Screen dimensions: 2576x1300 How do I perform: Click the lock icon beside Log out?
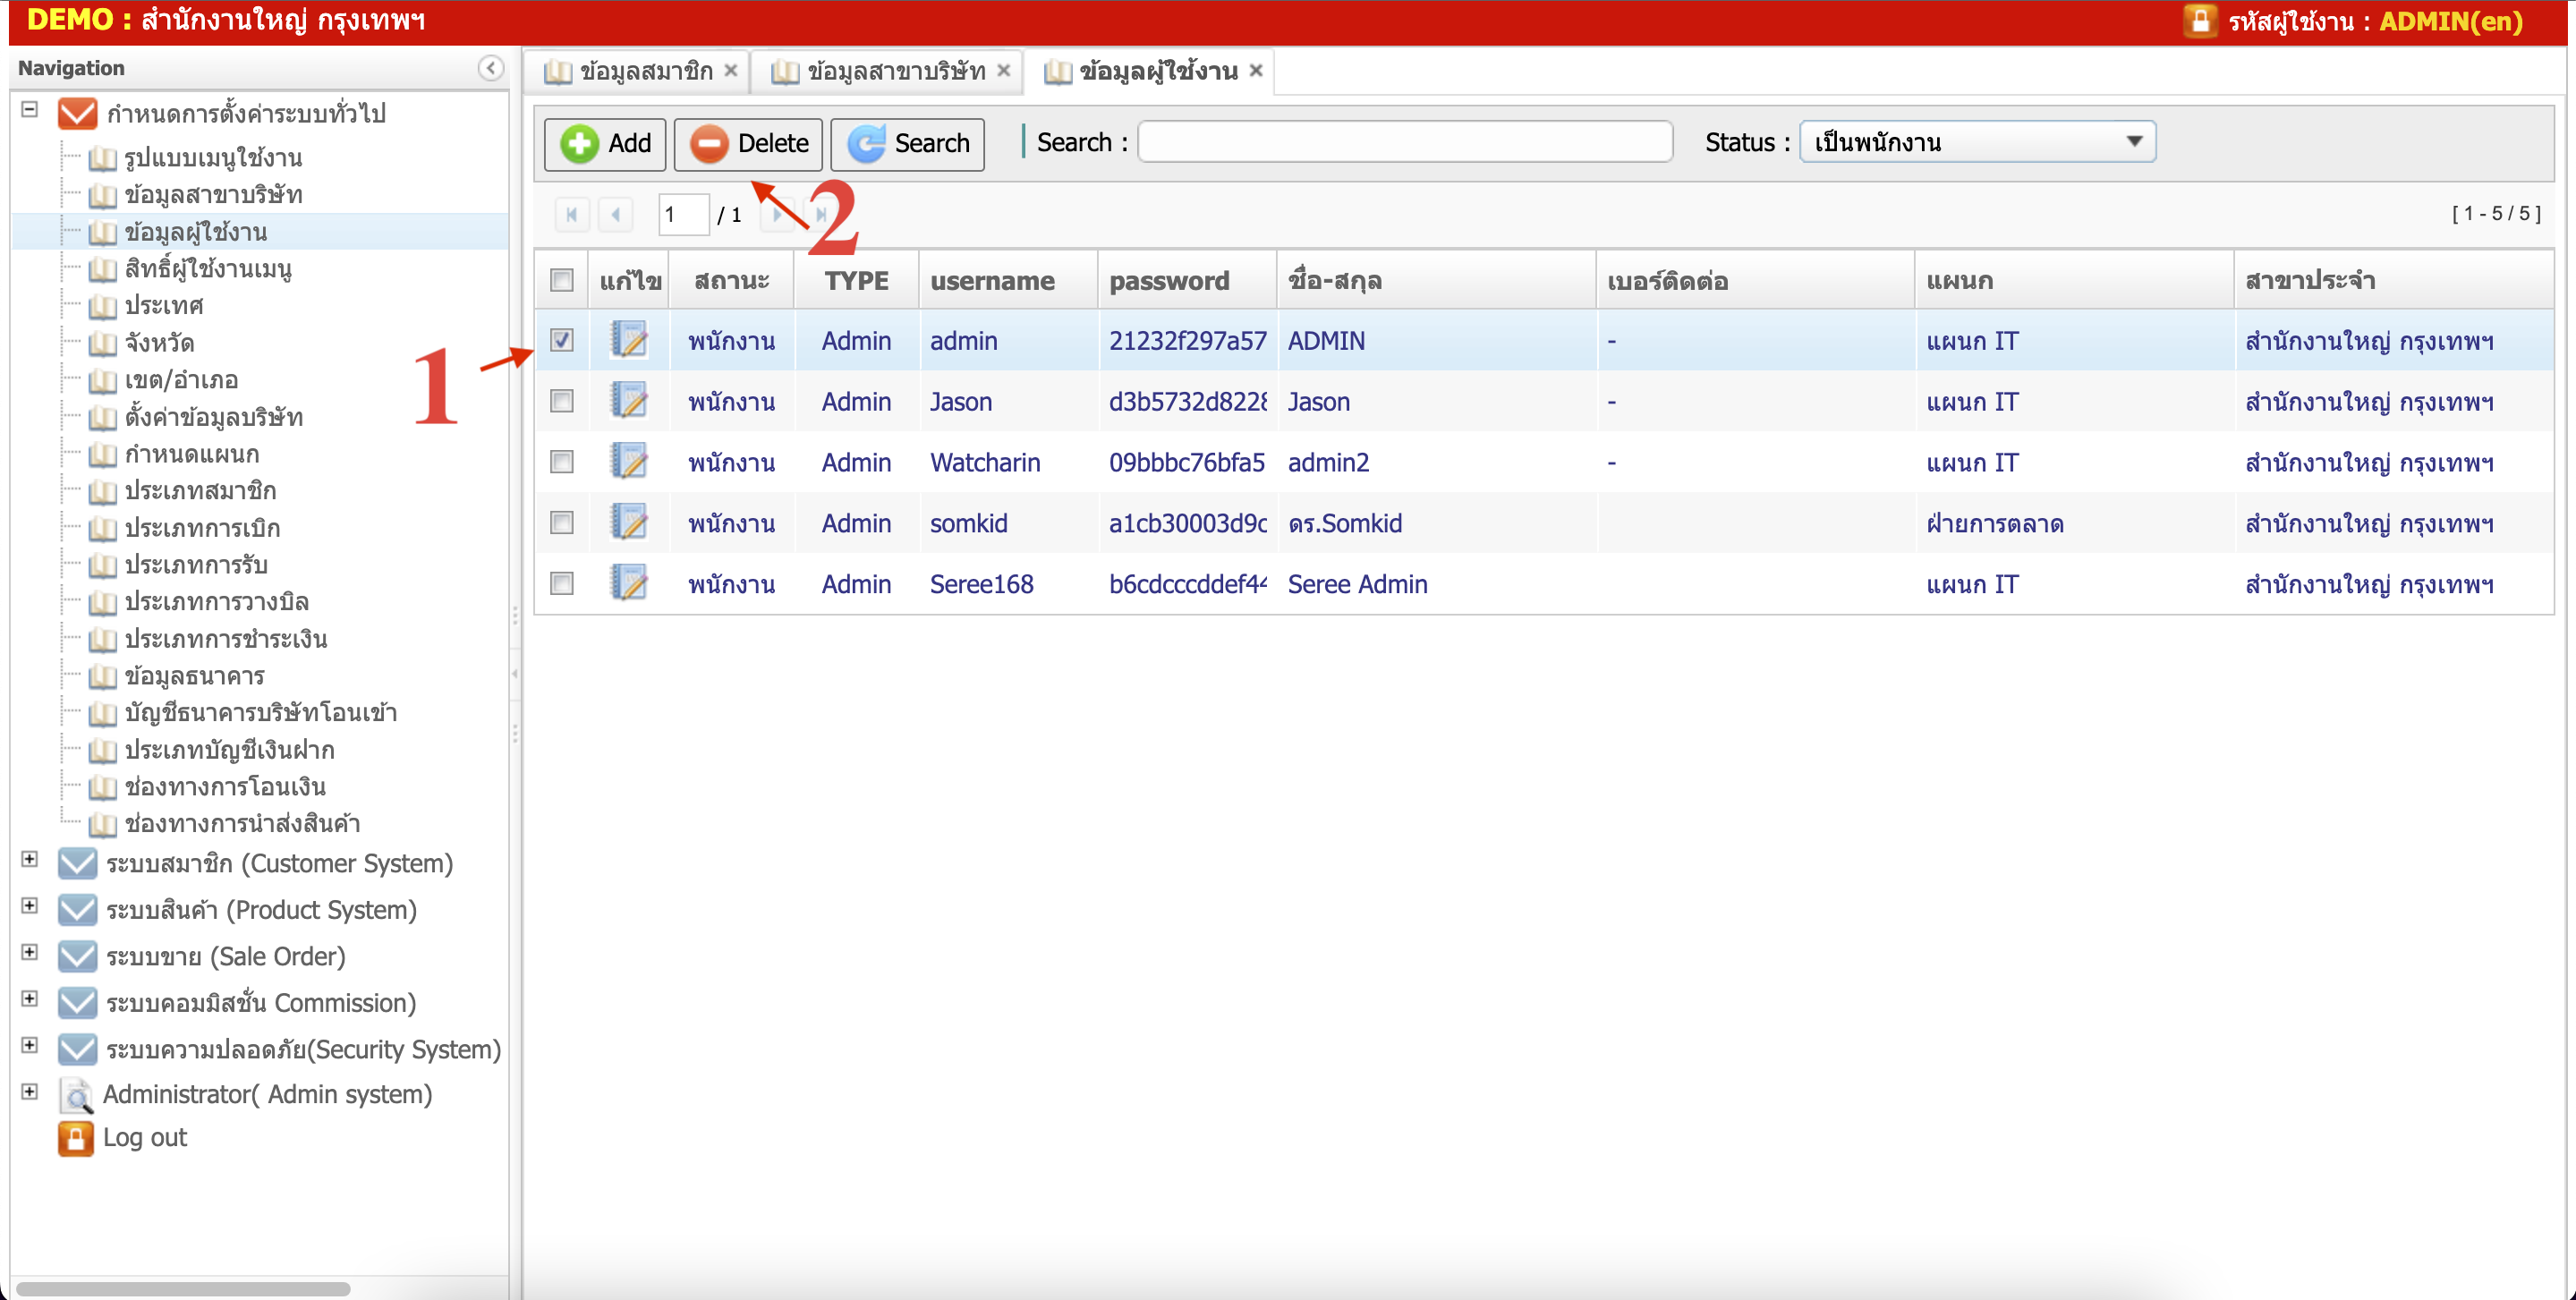pos(75,1138)
